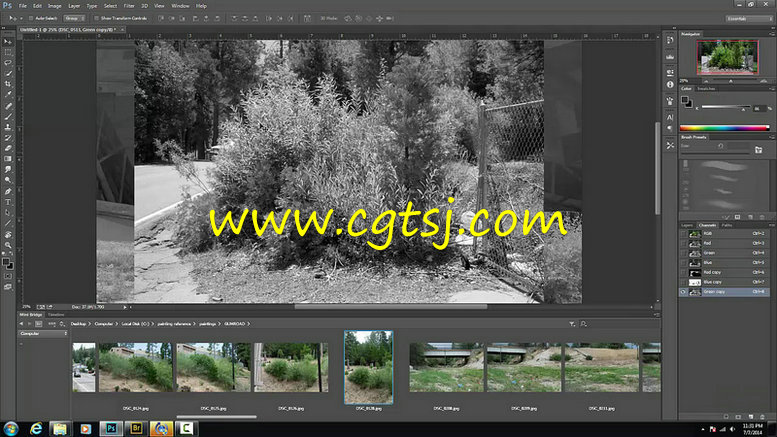The height and width of the screenshot is (437, 777).
Task: Select the Move tool in the toolbox
Action: (x=8, y=42)
